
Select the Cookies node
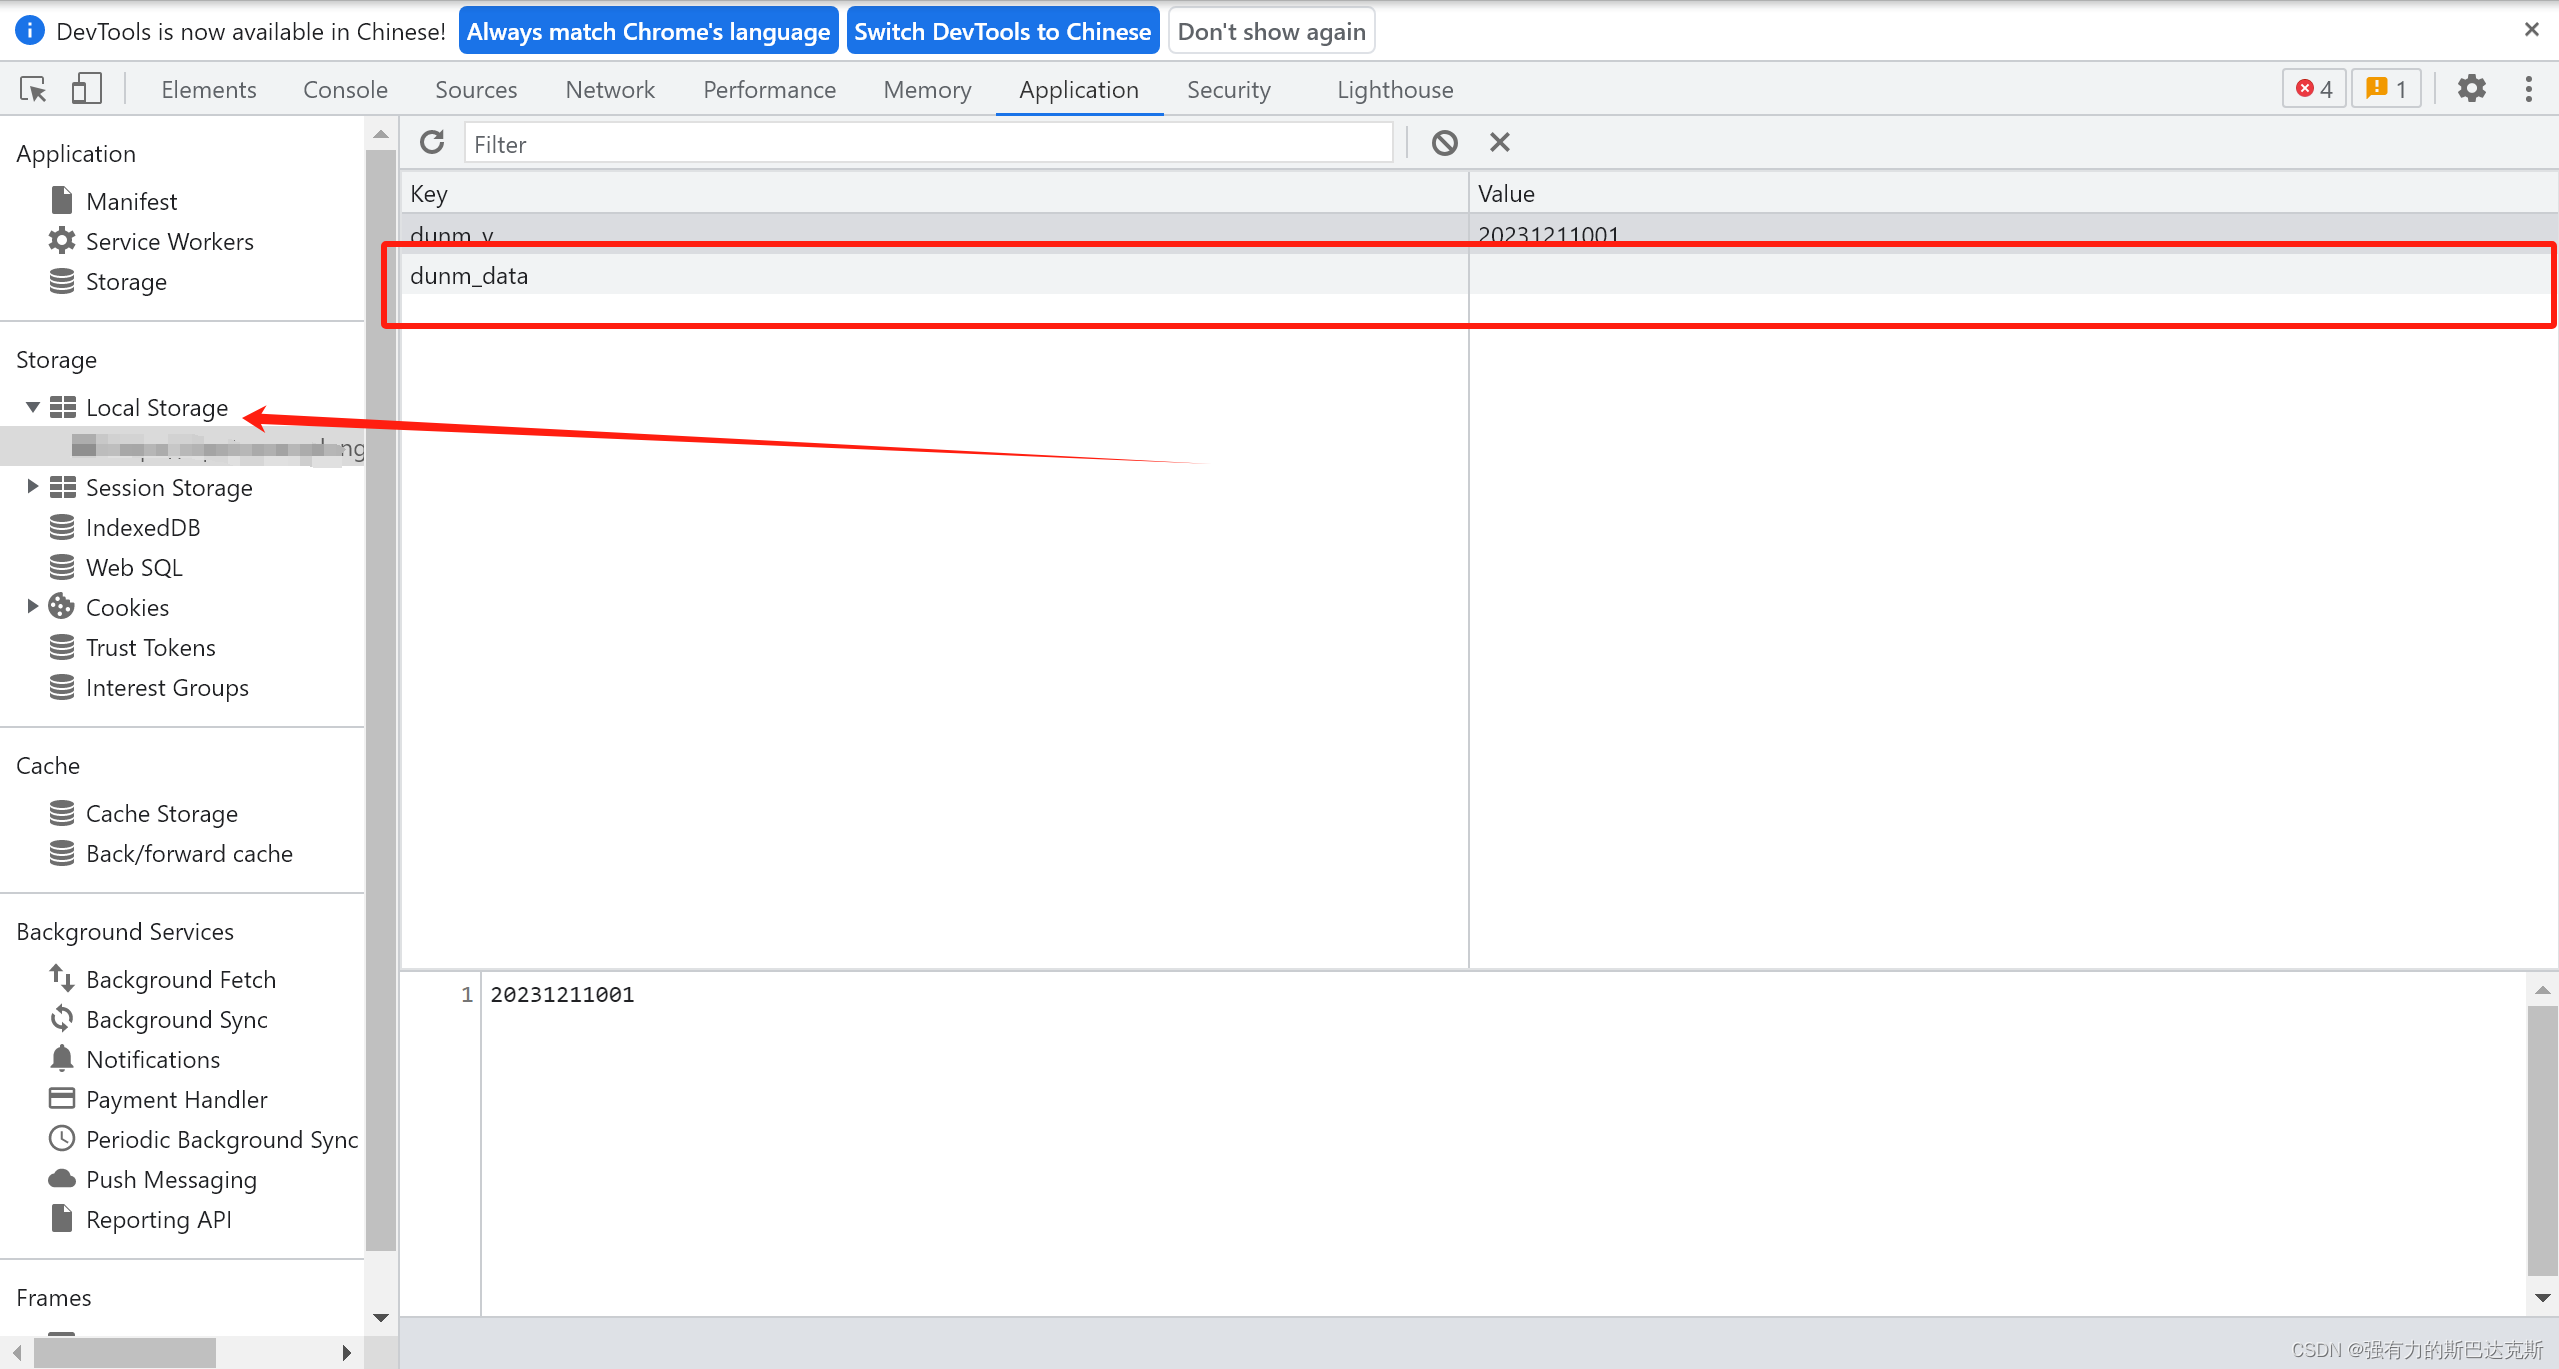(x=127, y=607)
